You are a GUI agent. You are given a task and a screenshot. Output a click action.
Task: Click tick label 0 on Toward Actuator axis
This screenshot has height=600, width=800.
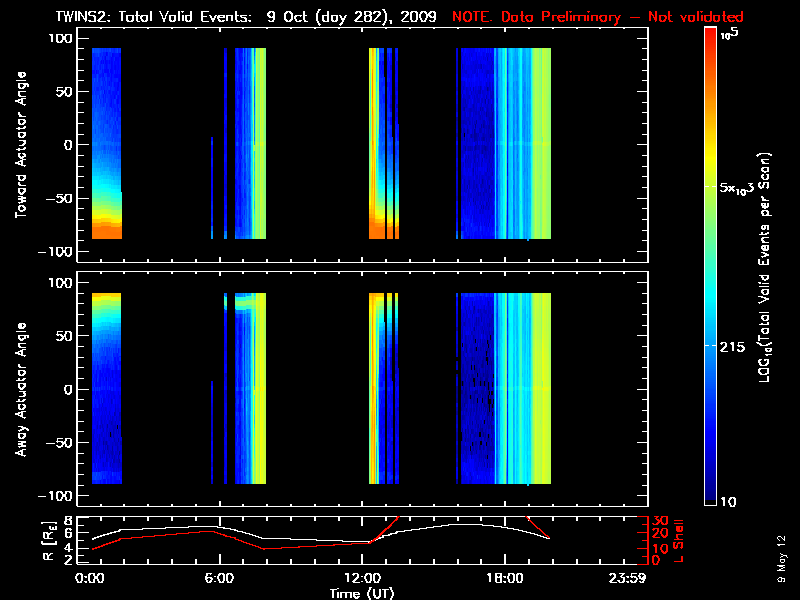pos(68,145)
